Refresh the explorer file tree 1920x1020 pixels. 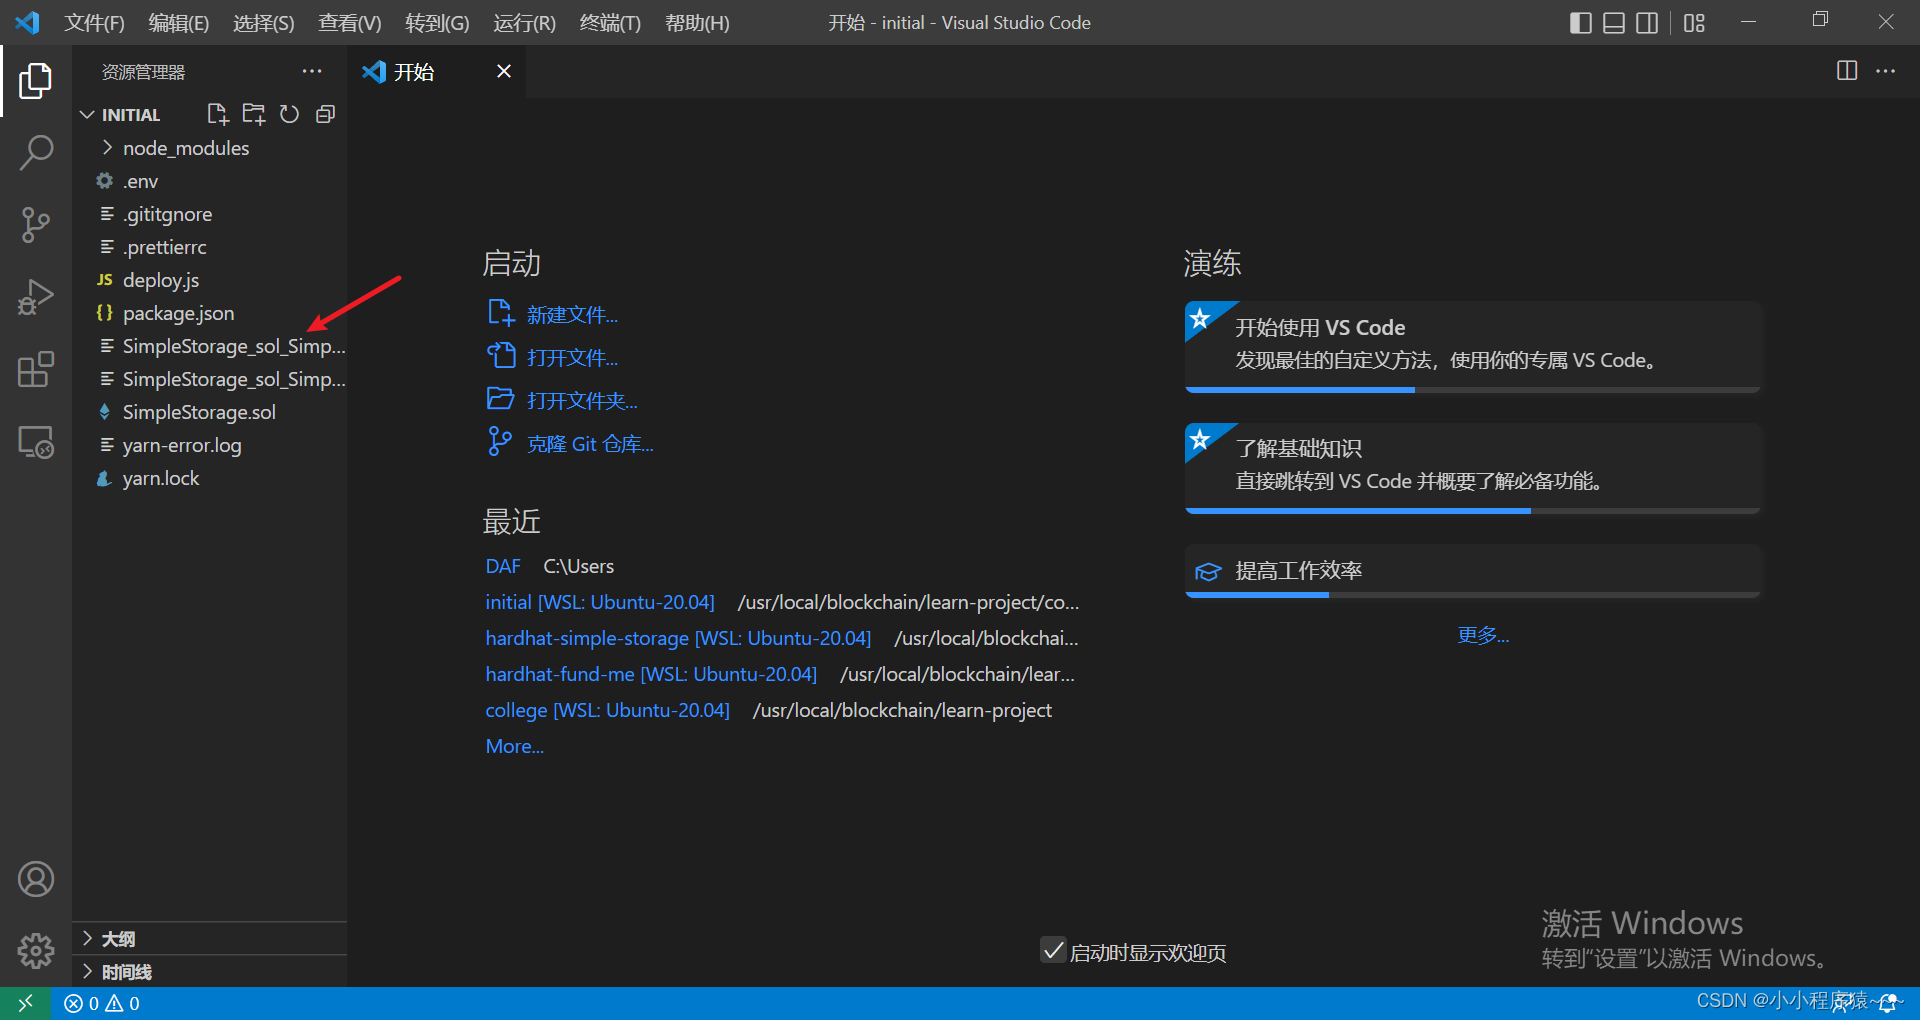pos(289,114)
